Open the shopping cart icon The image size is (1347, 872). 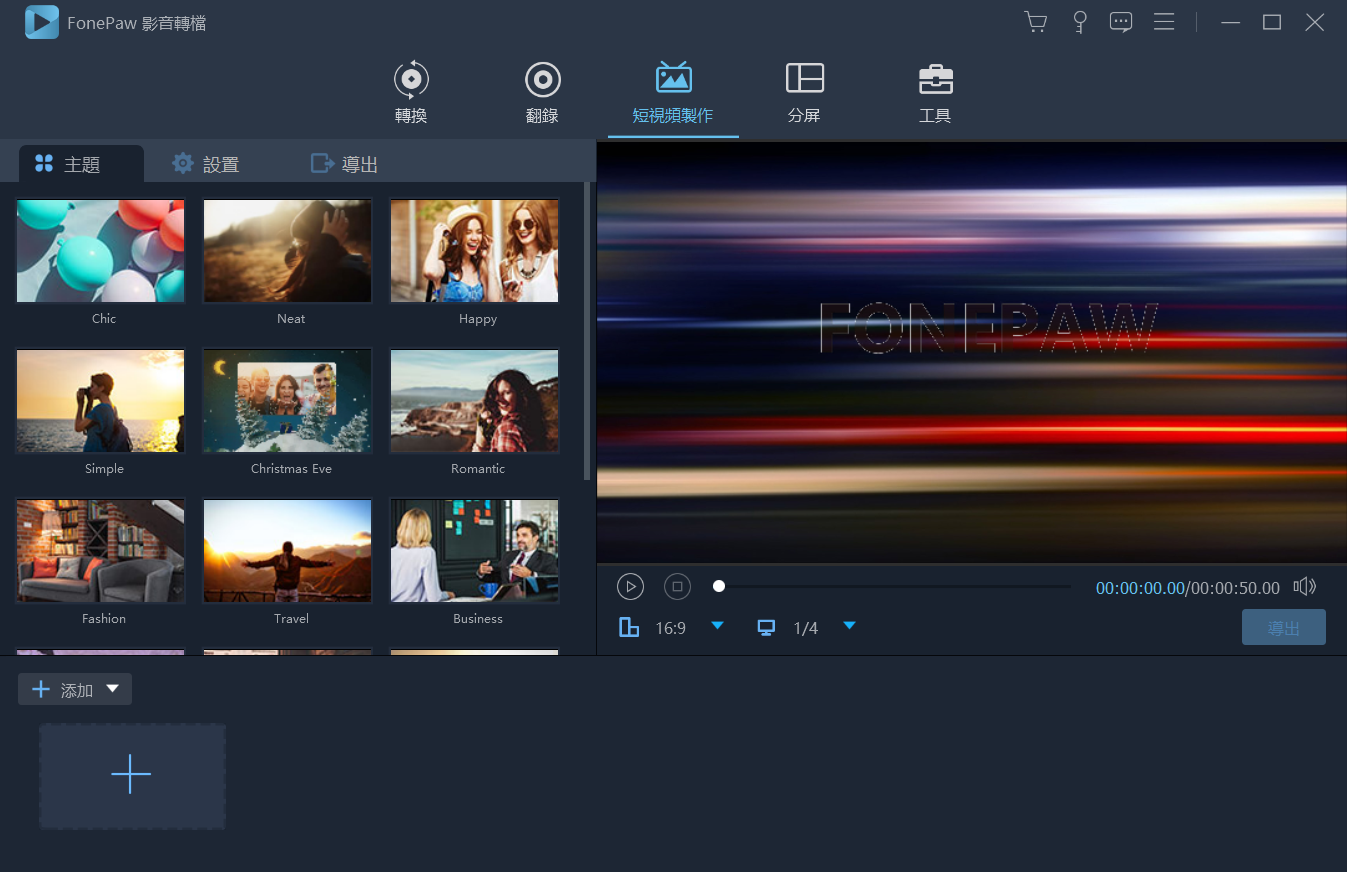1036,22
